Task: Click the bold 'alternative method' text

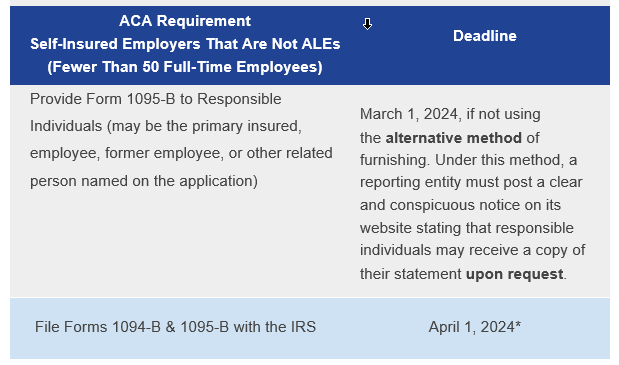Action: [454, 138]
